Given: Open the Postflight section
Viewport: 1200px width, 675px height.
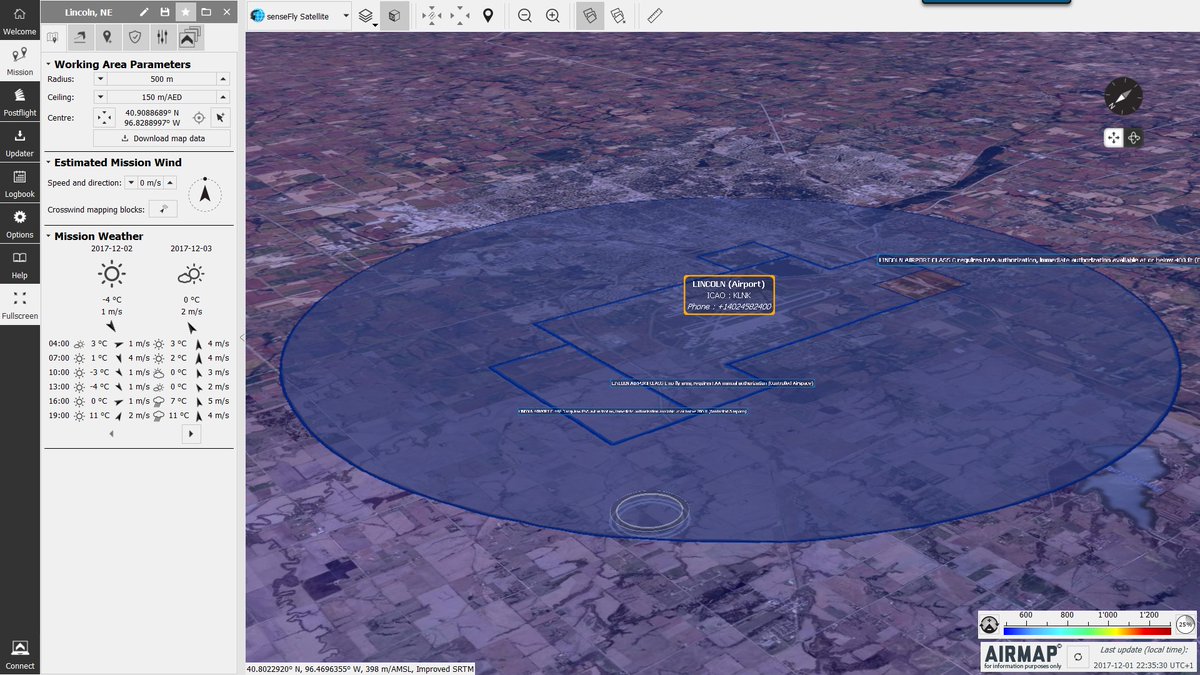Looking at the screenshot, I should [x=20, y=102].
